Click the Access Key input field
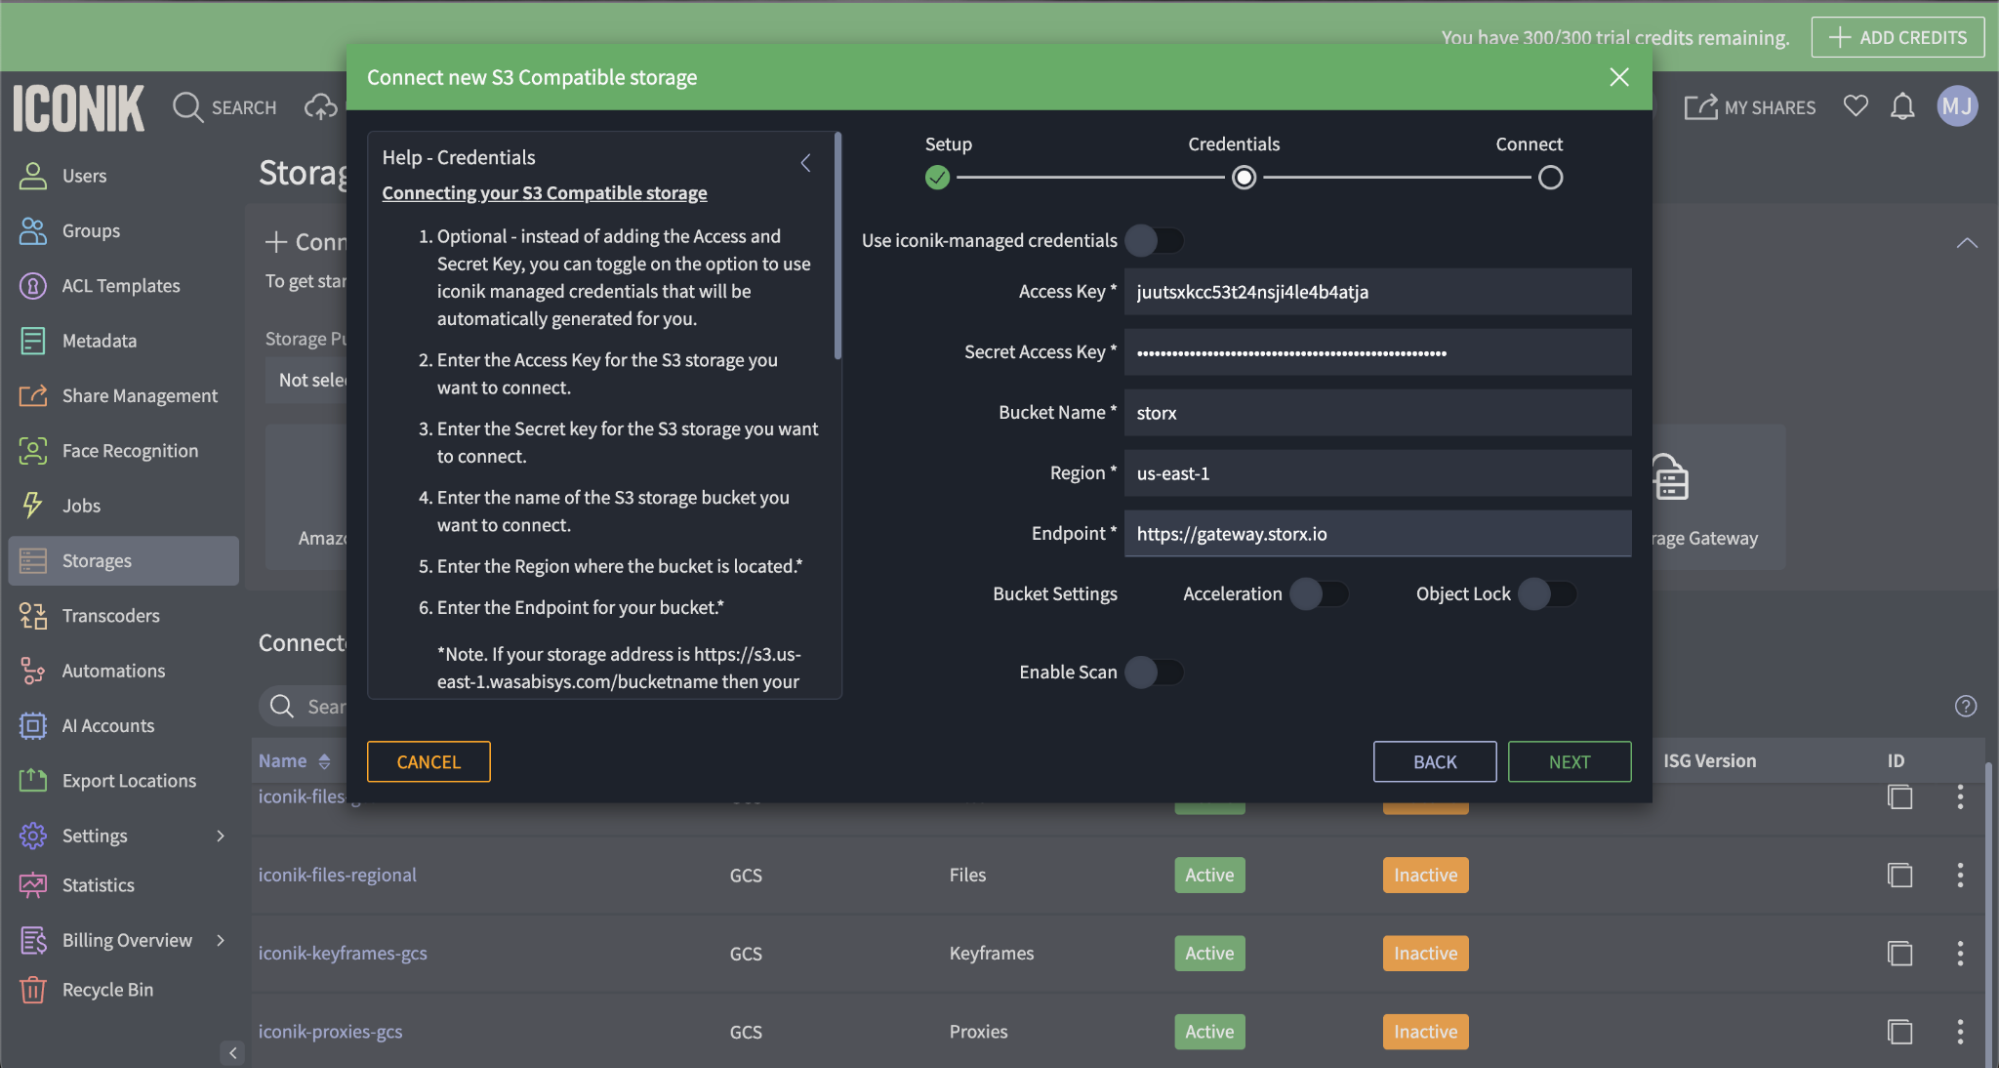The width and height of the screenshot is (1999, 1068). point(1377,292)
